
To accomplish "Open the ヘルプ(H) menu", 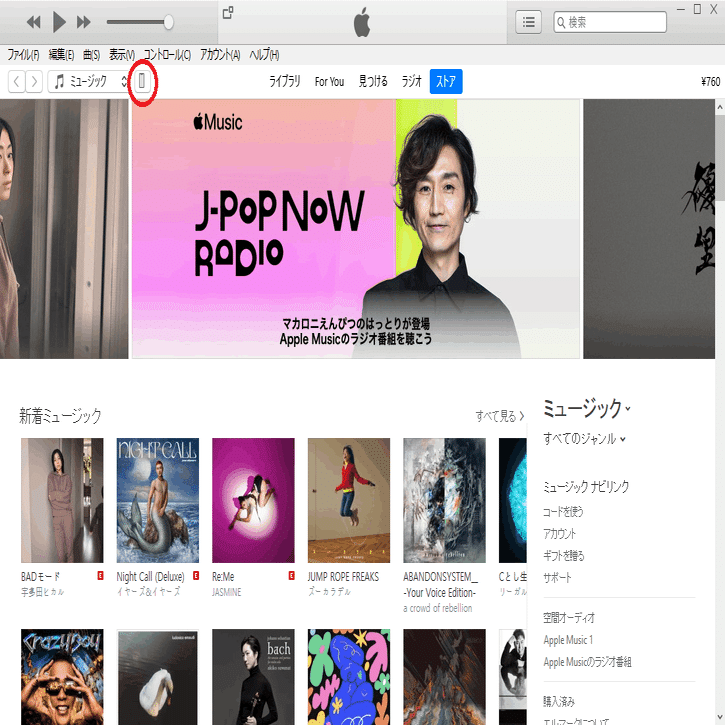I will click(x=264, y=55).
